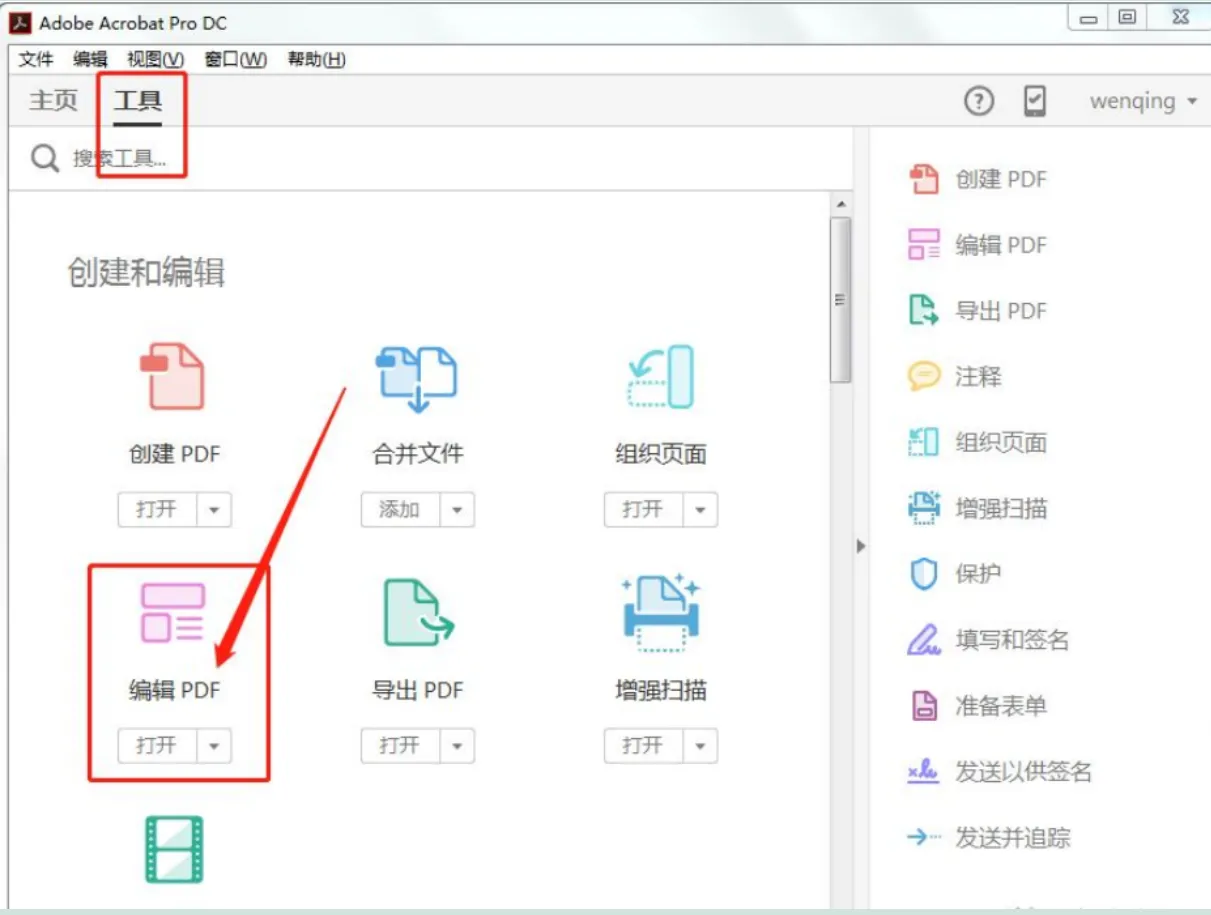This screenshot has height=915, width=1211.
Task: Open the 编辑 menu
Action: pyautogui.click(x=90, y=60)
